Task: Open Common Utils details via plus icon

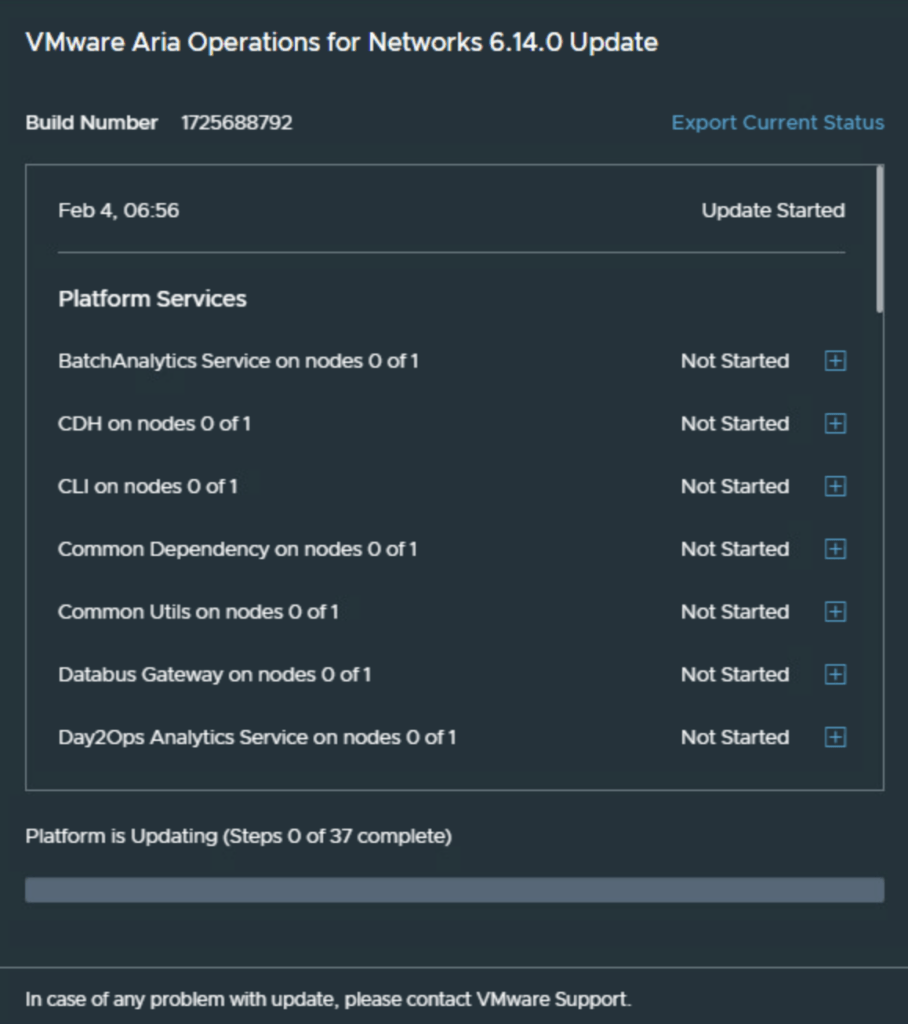Action: point(835,612)
